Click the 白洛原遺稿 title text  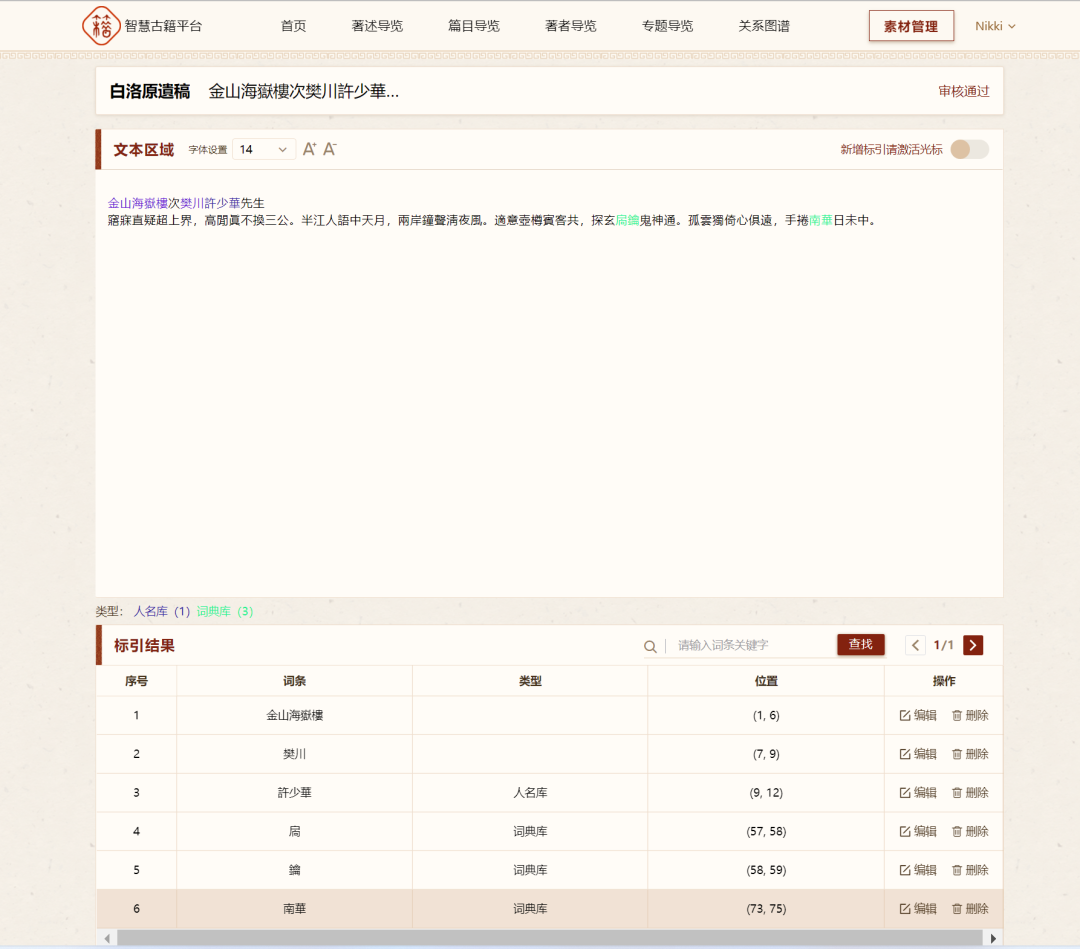pos(149,92)
